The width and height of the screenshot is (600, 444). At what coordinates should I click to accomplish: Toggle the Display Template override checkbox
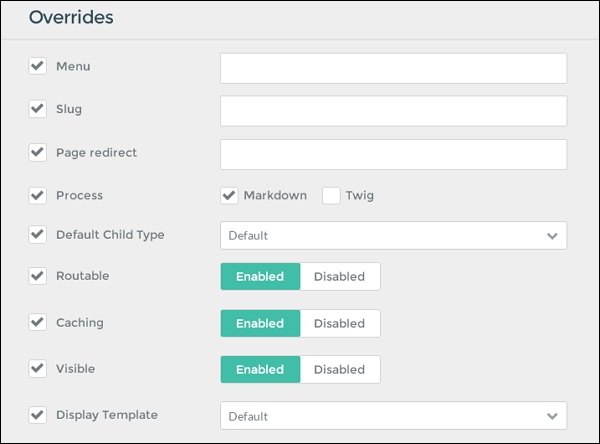pyautogui.click(x=38, y=414)
